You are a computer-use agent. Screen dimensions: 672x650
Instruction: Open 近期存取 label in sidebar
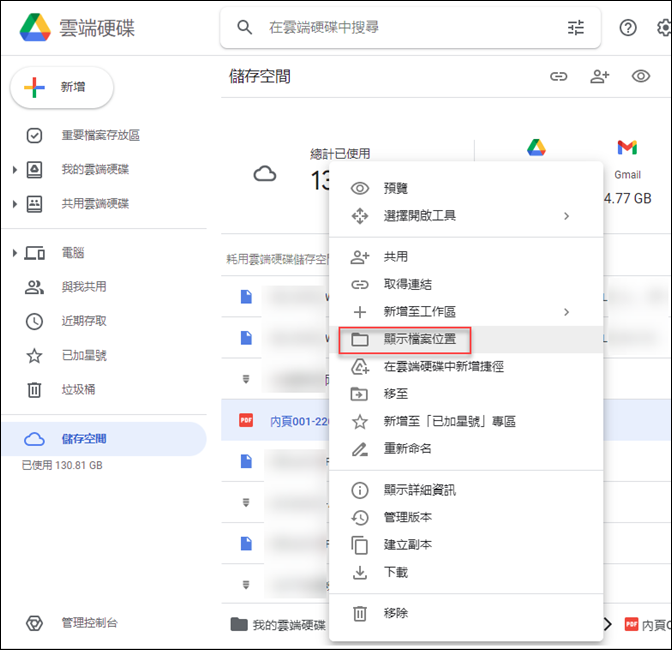pos(84,321)
